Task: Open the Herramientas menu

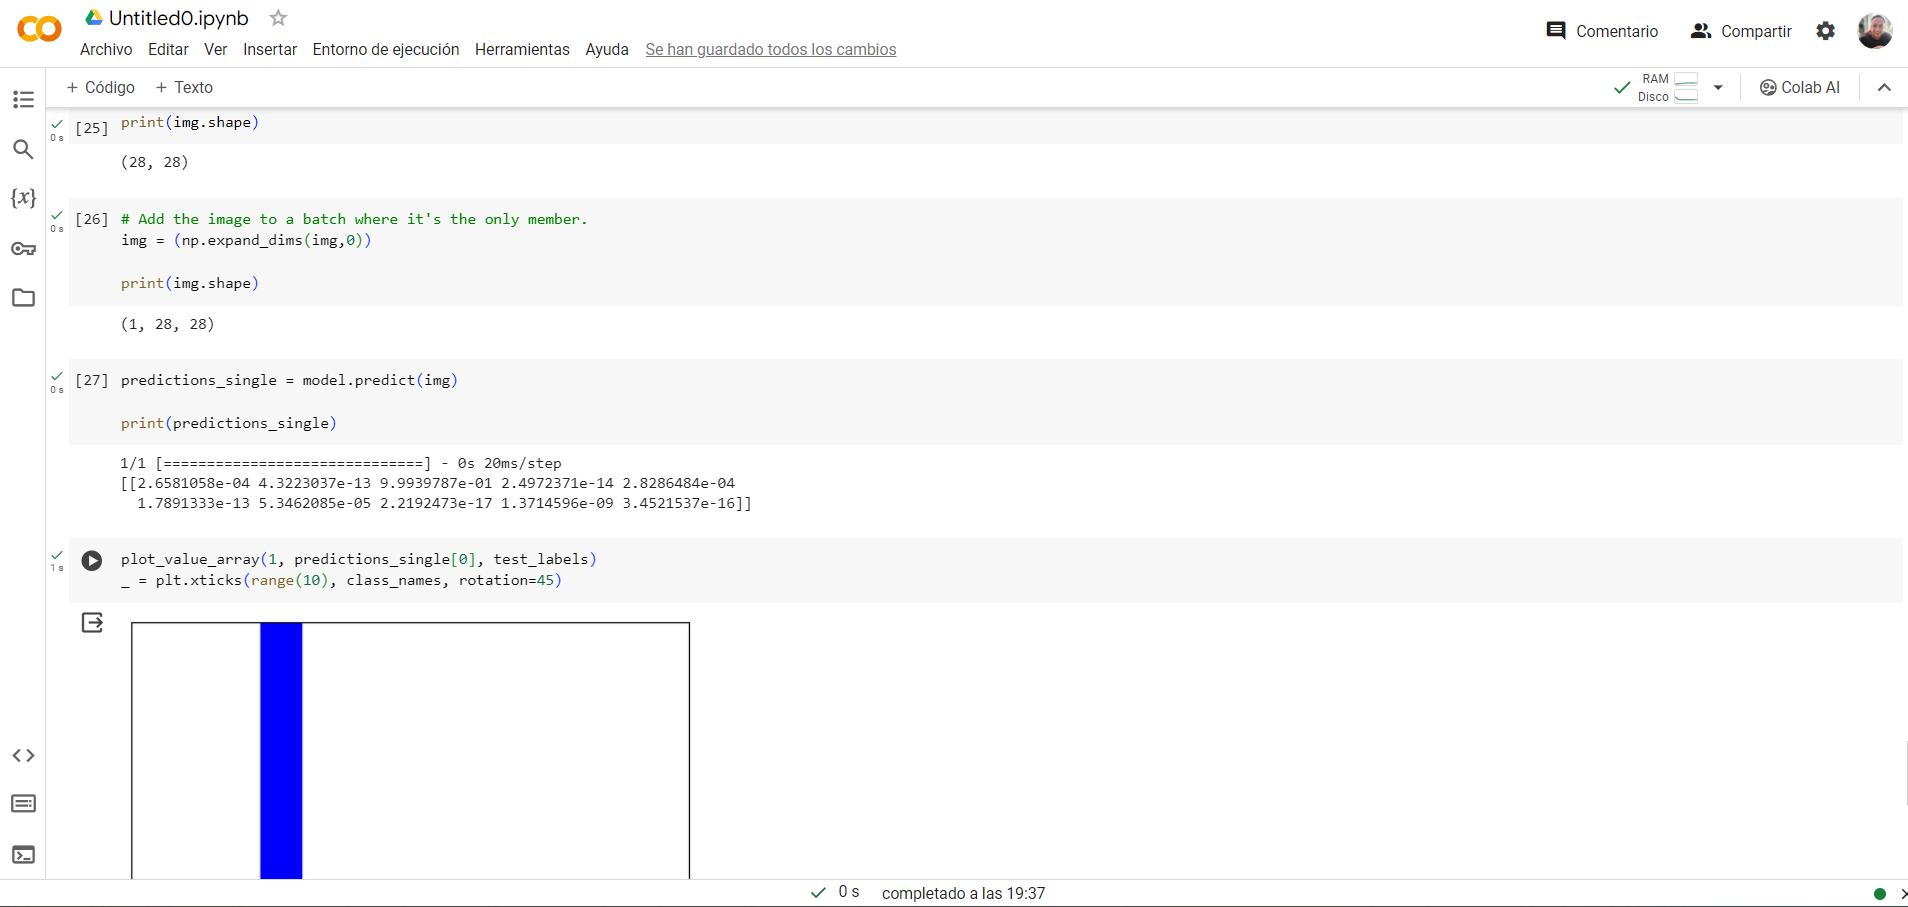Action: 521,50
